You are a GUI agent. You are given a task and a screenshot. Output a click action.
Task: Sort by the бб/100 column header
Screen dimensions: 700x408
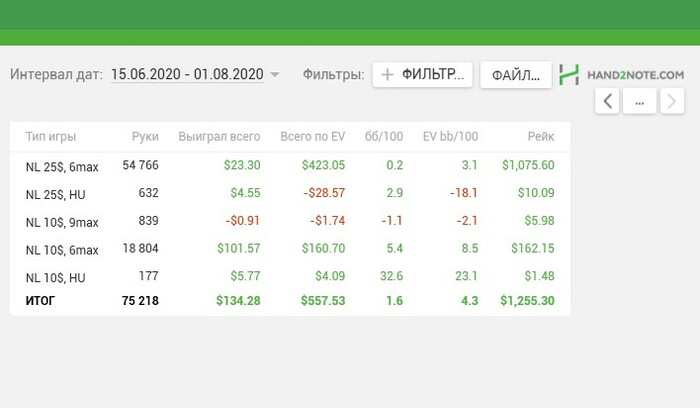click(385, 136)
